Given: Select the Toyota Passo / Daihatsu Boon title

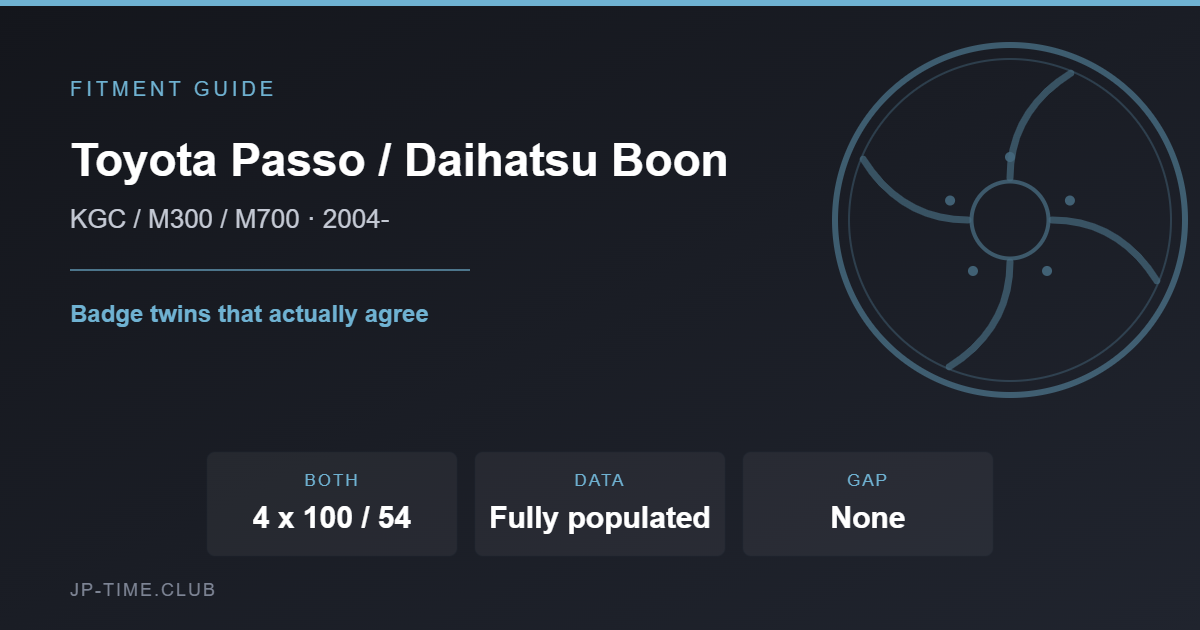Looking at the screenshot, I should pos(399,160).
